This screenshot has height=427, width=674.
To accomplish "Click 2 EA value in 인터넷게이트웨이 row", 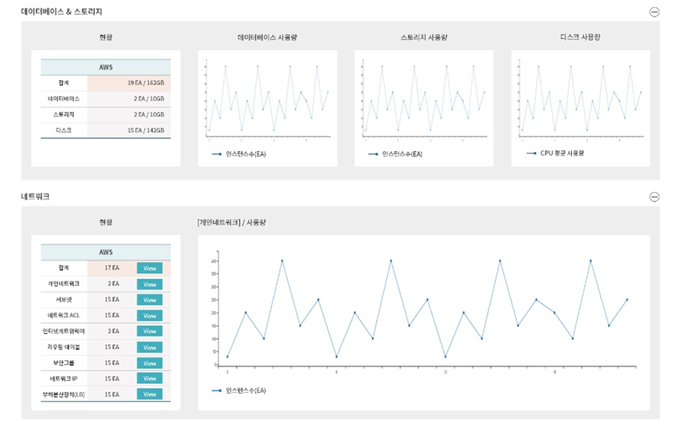I will [113, 331].
